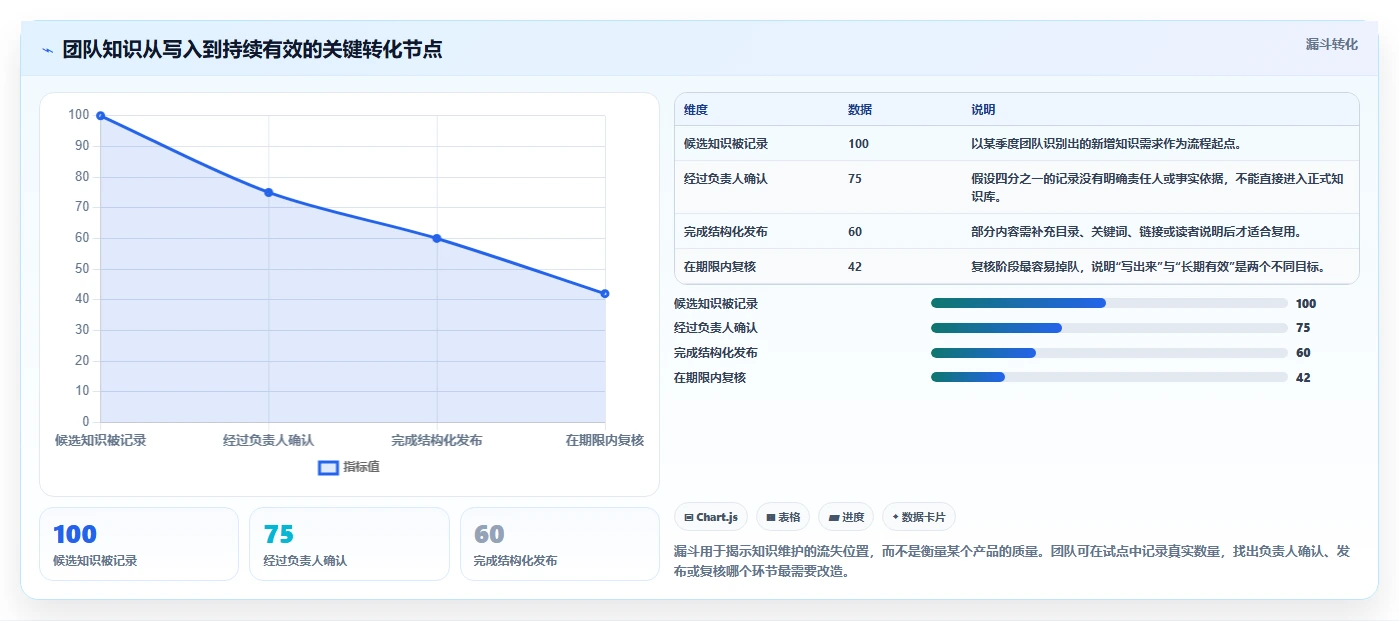Click the progress value 60 at bar end

pyautogui.click(x=1302, y=353)
